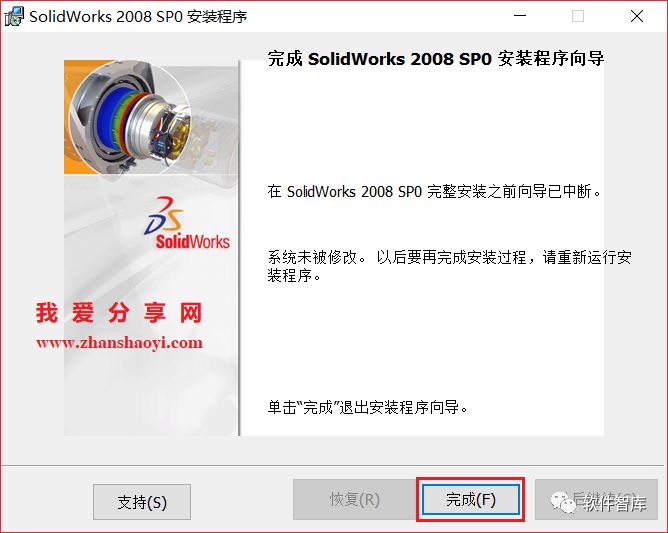Click the disabled 恢复(R) button

tap(354, 499)
